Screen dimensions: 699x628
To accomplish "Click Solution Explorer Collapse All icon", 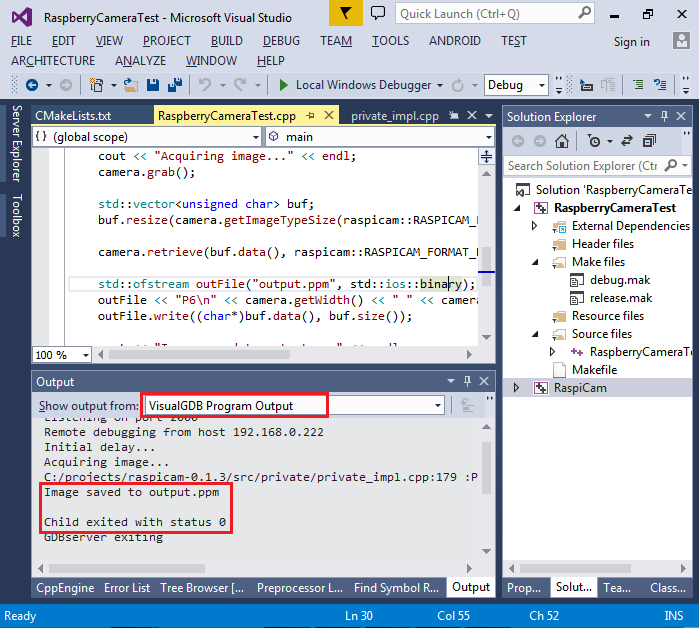I will coord(649,141).
